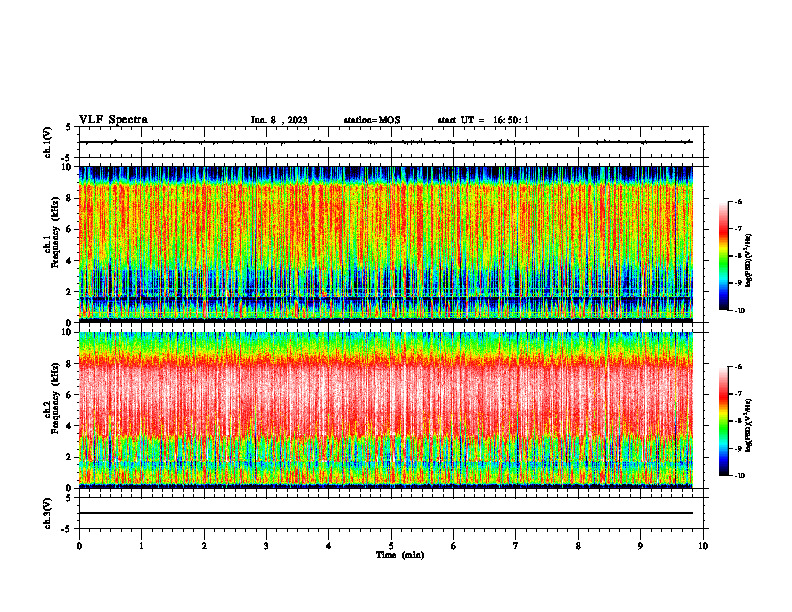Click the time axis tick label "10"

(x=703, y=546)
